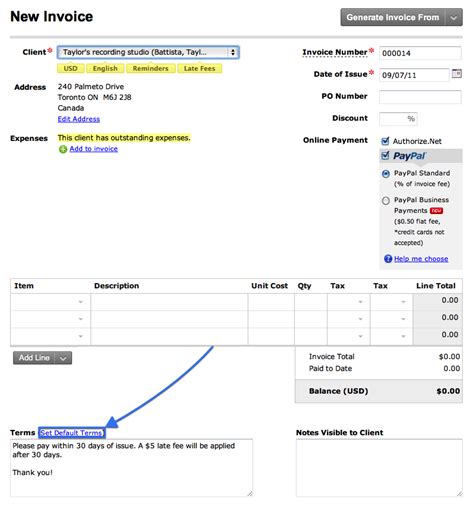Click the New Invoice heading
Image resolution: width=474 pixels, height=509 pixels.
[52, 17]
